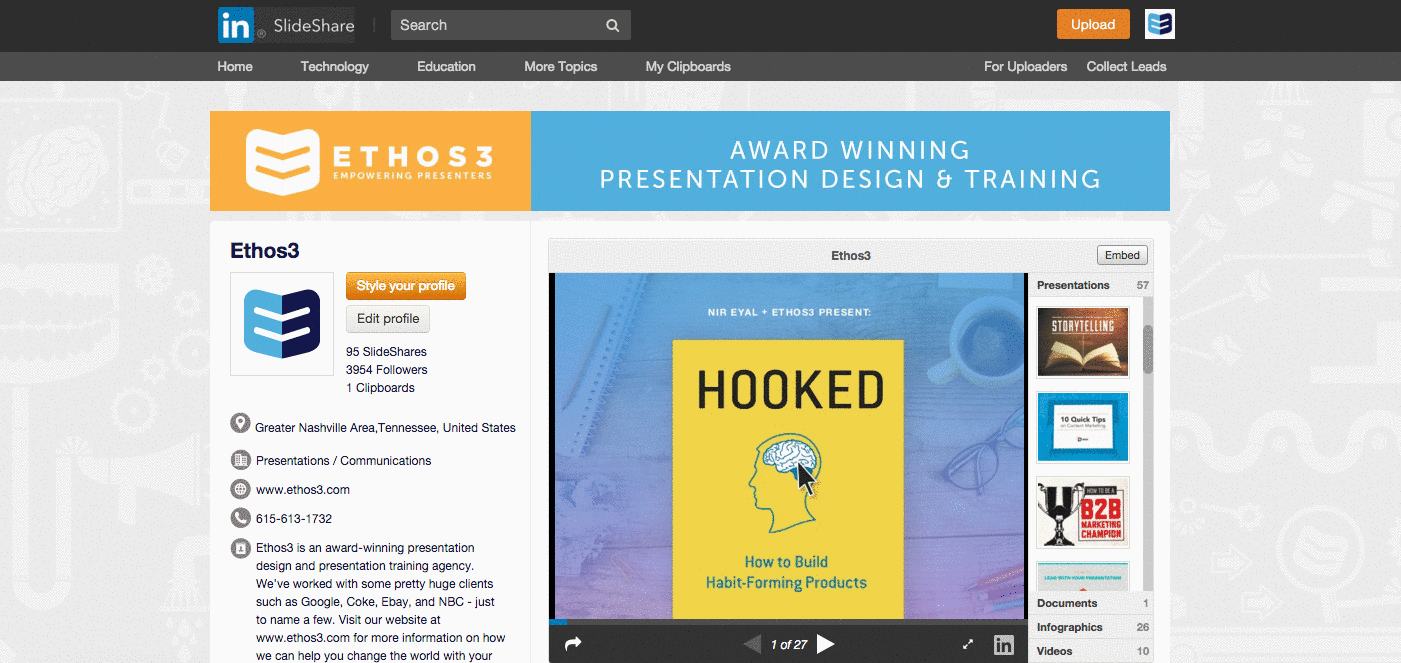Click the industry building icon
The image size is (1401, 663).
tap(240, 460)
